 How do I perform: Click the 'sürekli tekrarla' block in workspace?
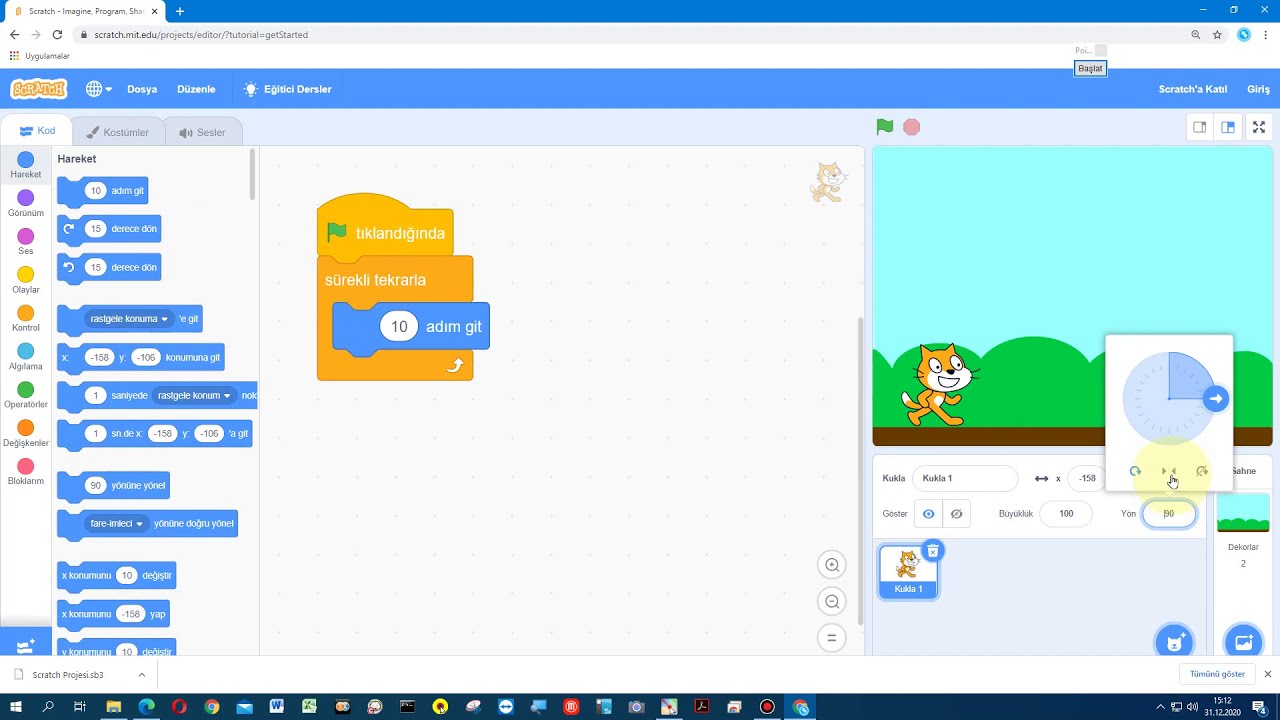click(x=375, y=280)
